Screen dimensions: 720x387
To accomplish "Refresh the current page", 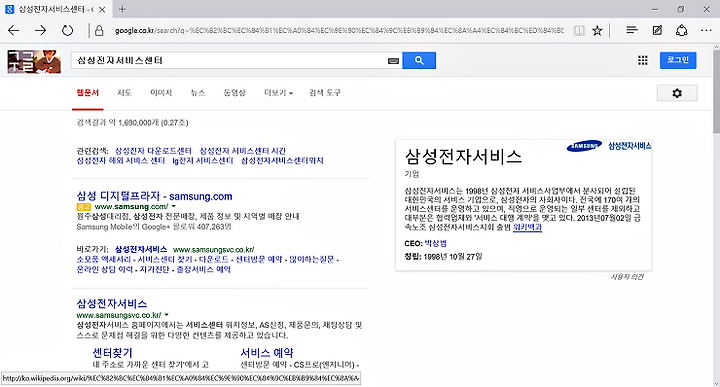I will [68, 31].
